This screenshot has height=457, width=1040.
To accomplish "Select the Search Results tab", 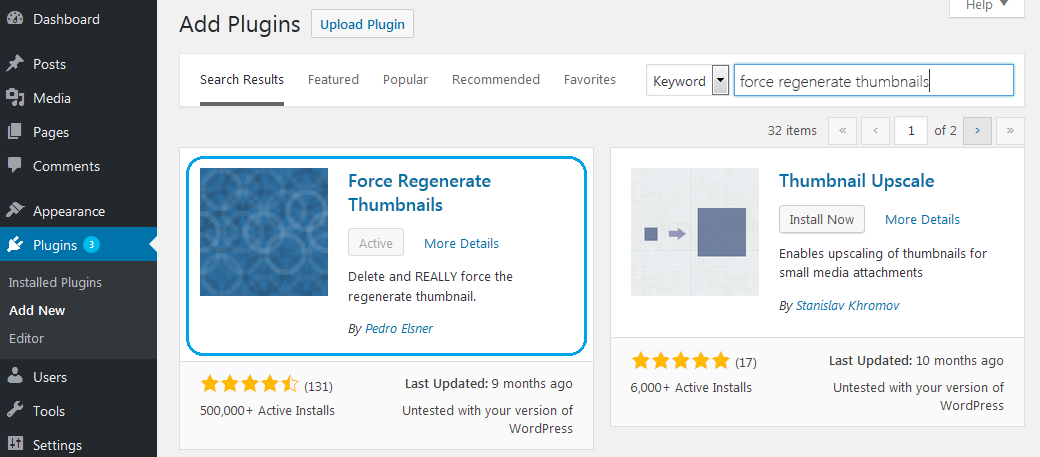I will 242,80.
